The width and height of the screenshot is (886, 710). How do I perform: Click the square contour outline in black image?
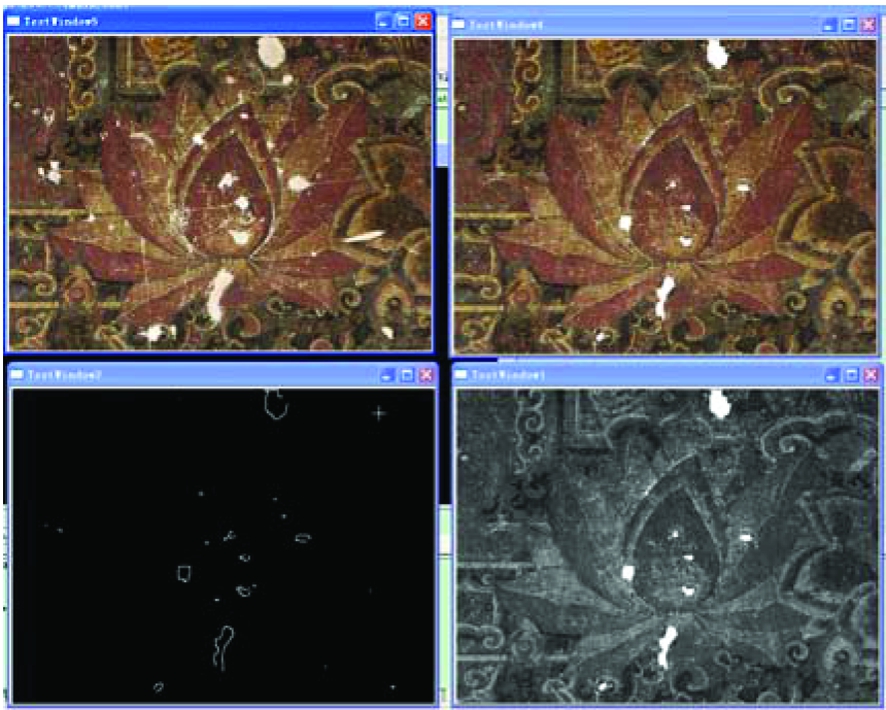tap(184, 573)
